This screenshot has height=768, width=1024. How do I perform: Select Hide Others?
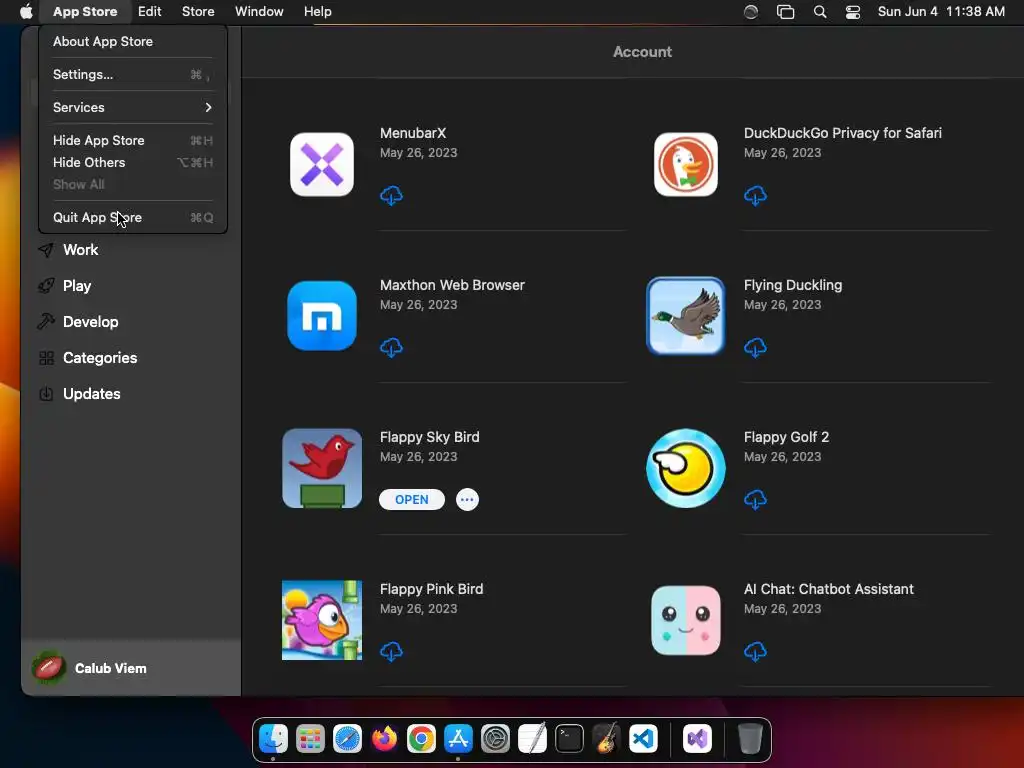133,163
